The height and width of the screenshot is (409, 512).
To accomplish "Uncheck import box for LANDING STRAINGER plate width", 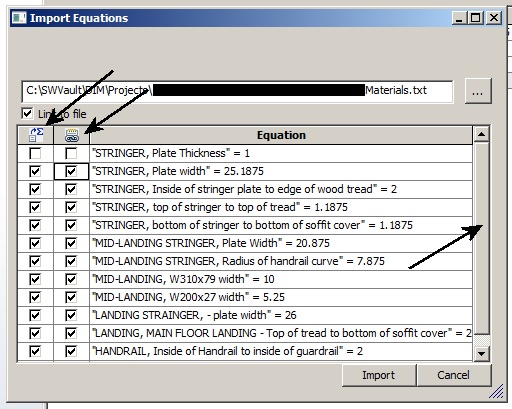I will [x=35, y=315].
